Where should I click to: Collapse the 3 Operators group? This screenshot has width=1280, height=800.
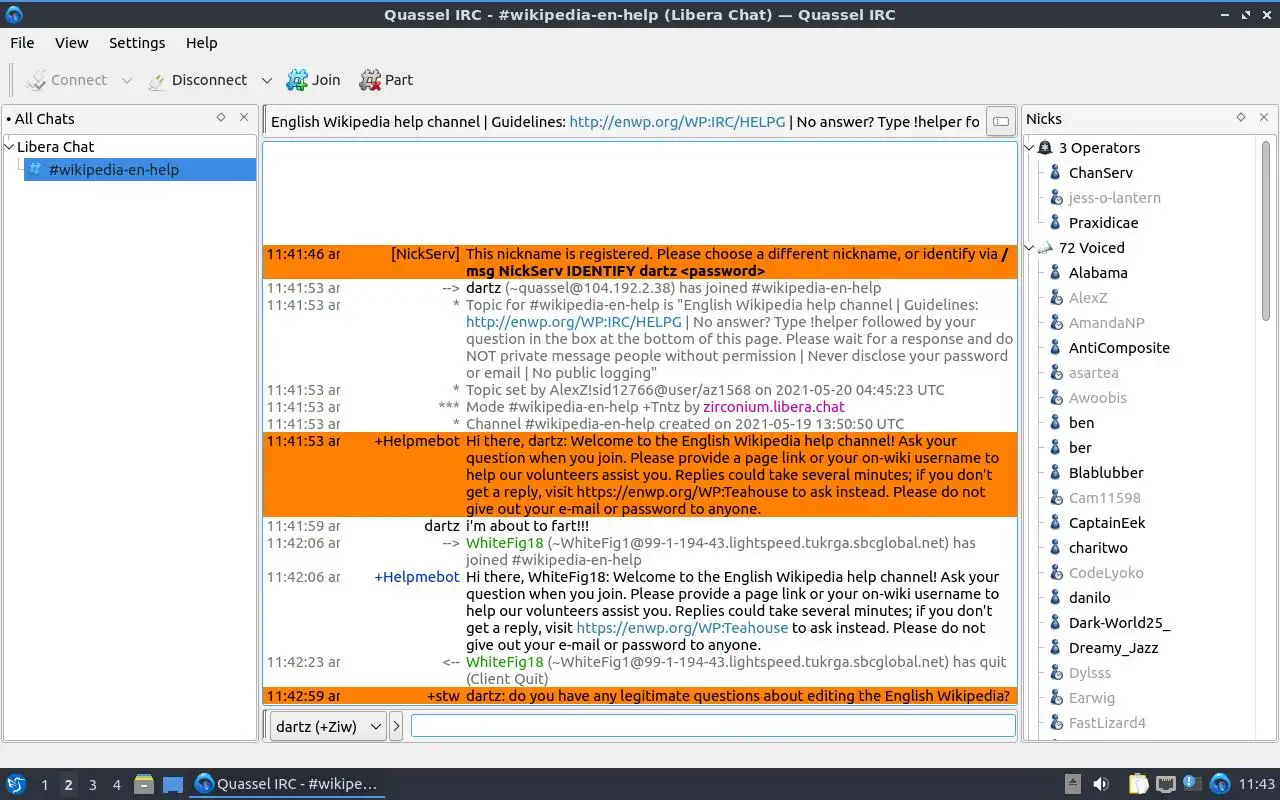[x=1031, y=148]
